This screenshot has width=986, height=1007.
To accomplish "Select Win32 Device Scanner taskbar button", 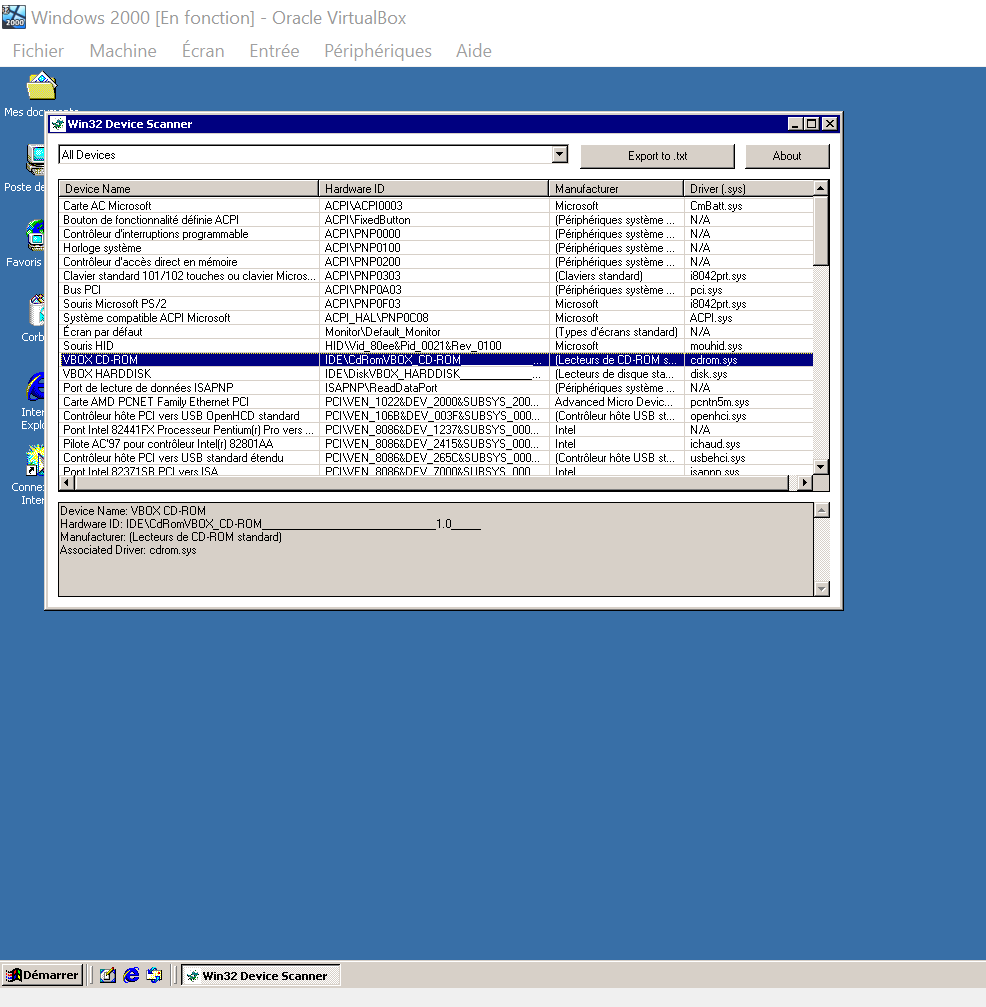I will (x=260, y=975).
